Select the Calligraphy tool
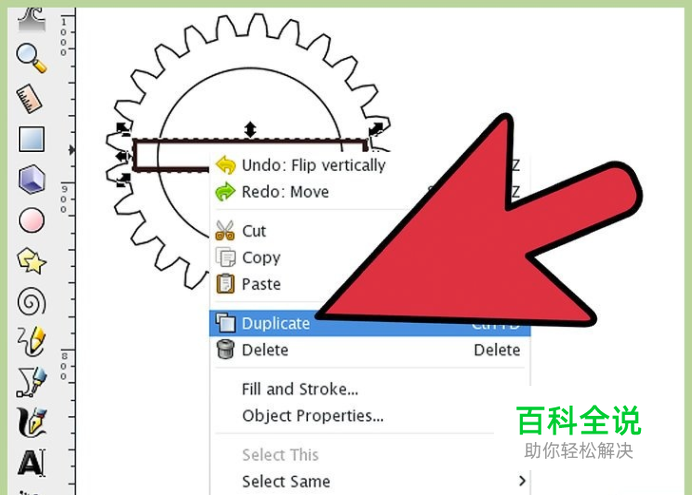Viewport: 692px width, 495px height. point(32,422)
